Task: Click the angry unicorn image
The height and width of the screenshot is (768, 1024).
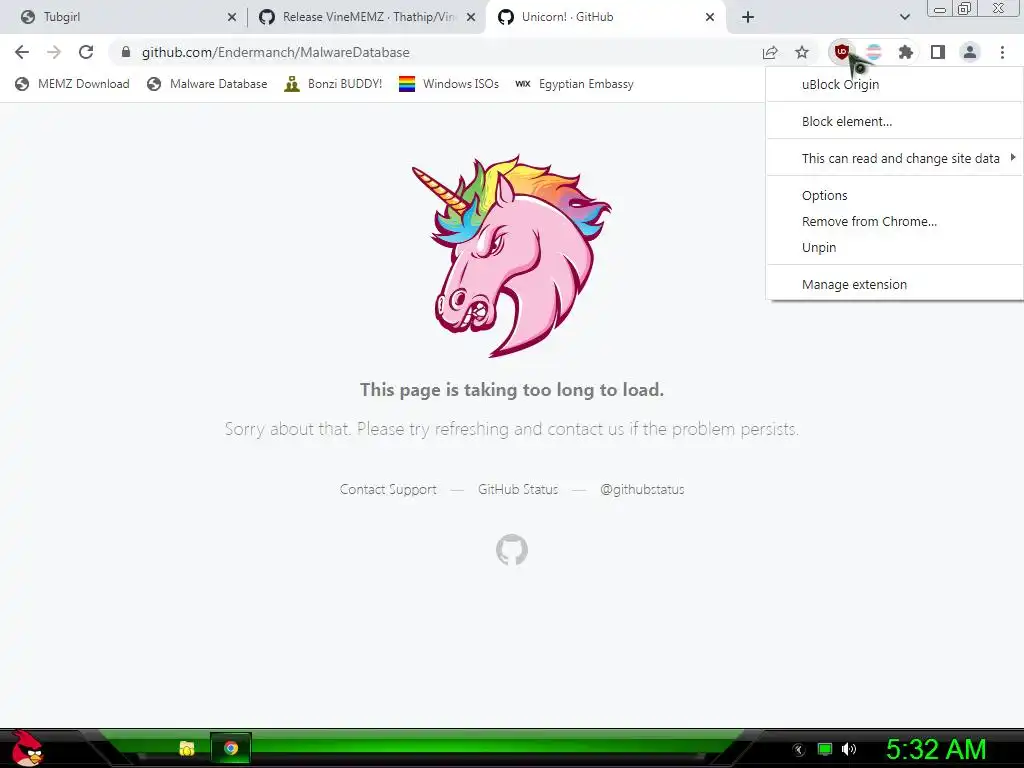Action: click(512, 256)
